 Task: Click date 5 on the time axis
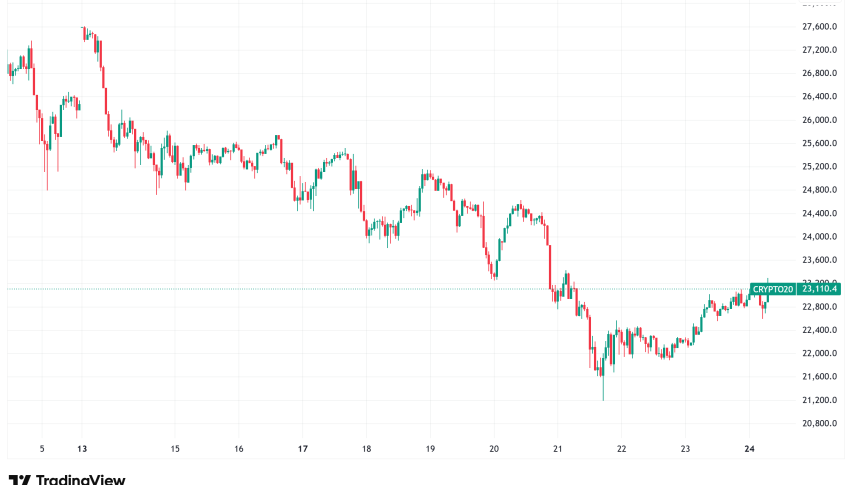[x=41, y=449]
